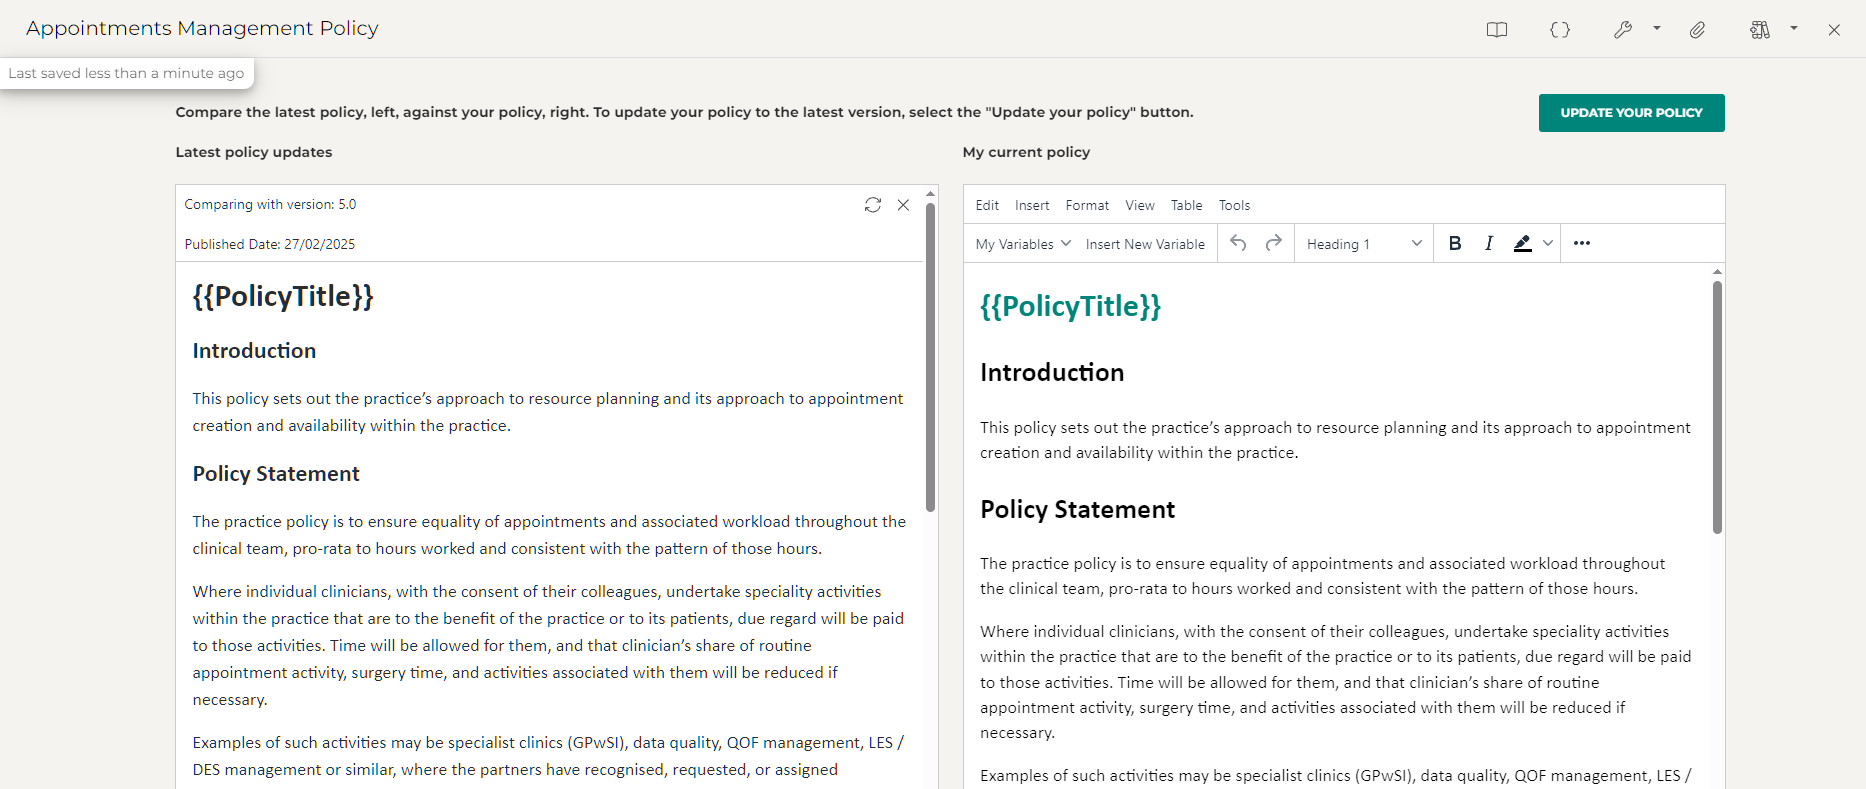Image resolution: width=1866 pixels, height=789 pixels.
Task: Toggle italic formatting
Action: point(1489,243)
